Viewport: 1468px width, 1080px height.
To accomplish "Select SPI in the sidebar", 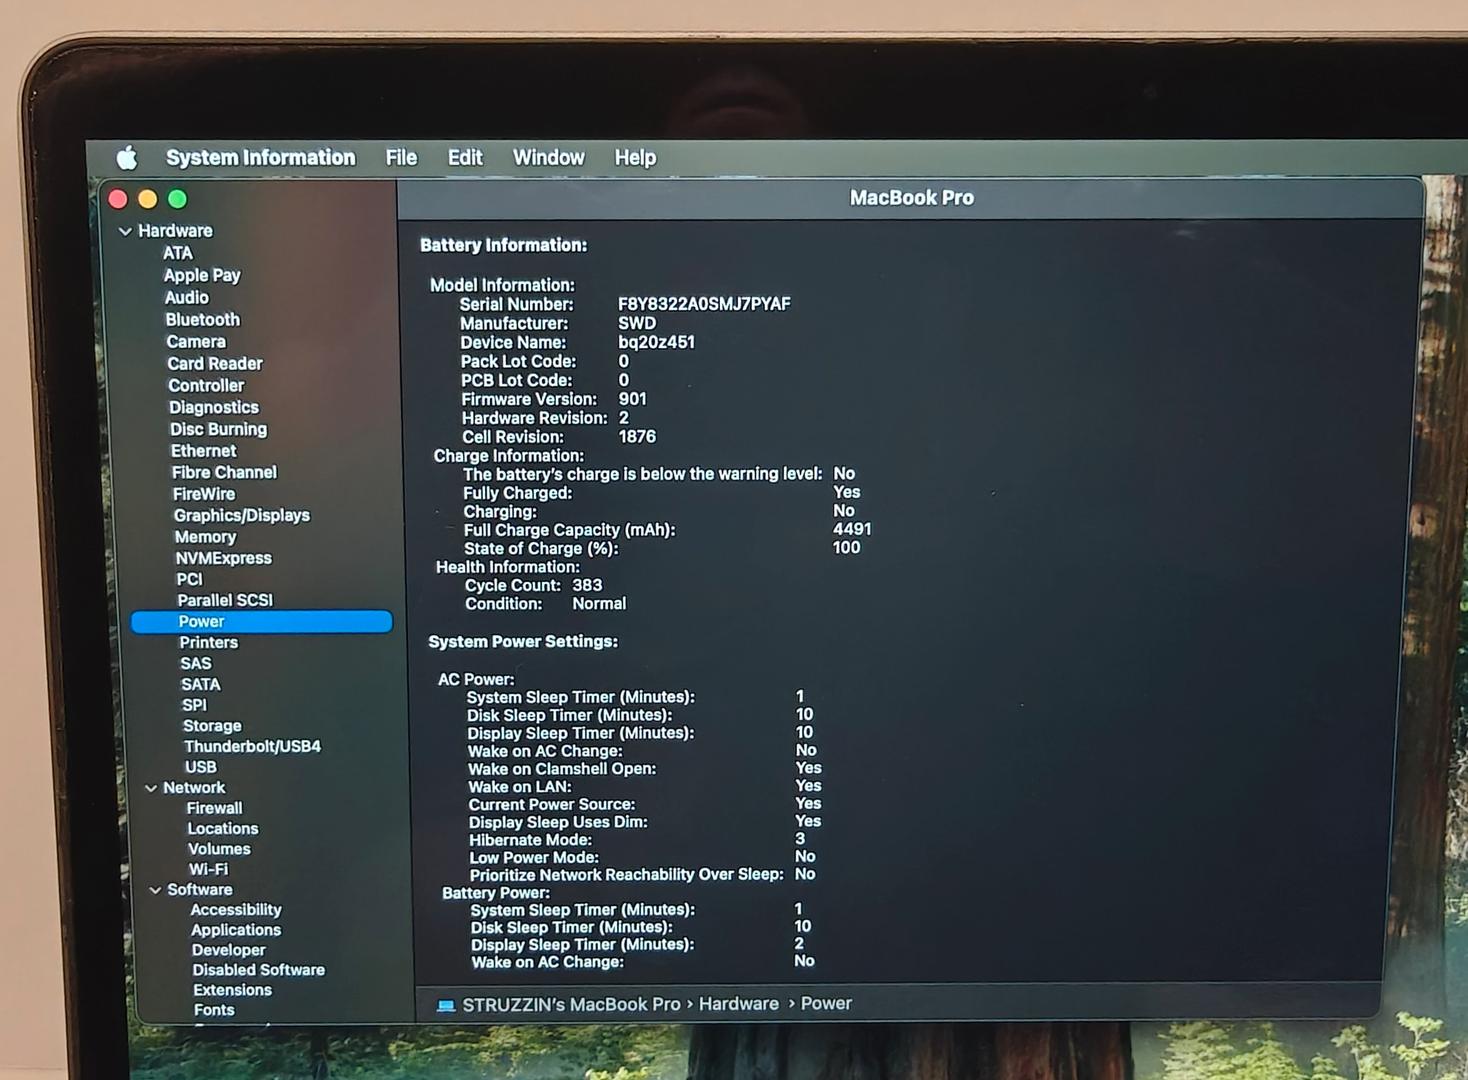I will (194, 705).
